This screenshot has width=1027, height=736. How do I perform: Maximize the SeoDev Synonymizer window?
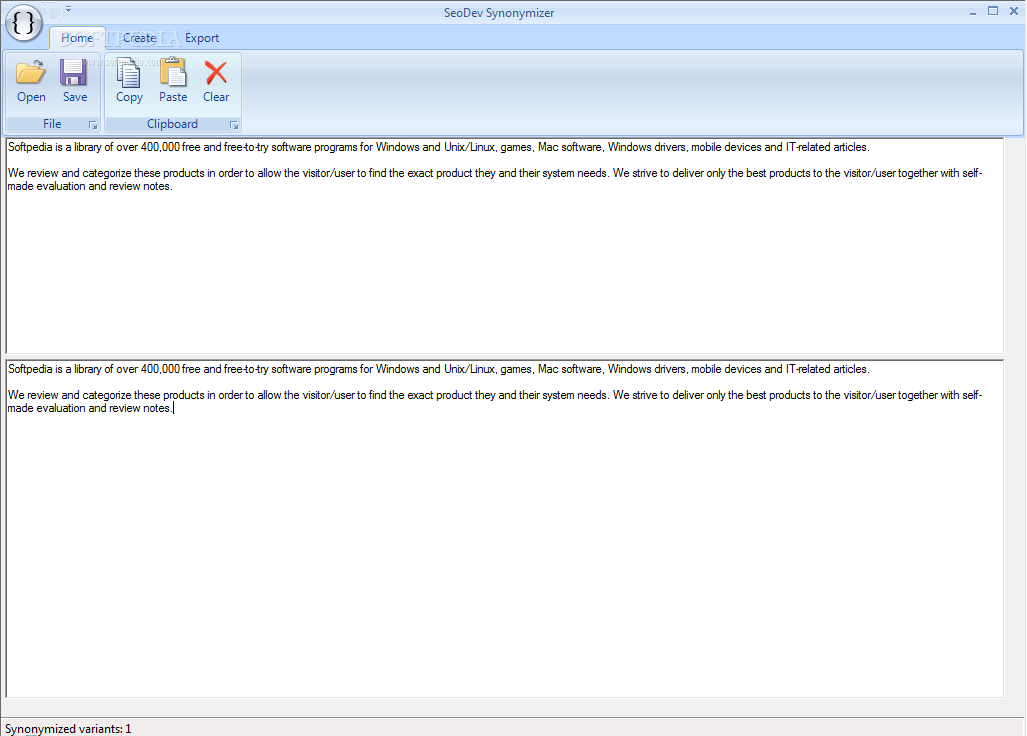point(993,11)
